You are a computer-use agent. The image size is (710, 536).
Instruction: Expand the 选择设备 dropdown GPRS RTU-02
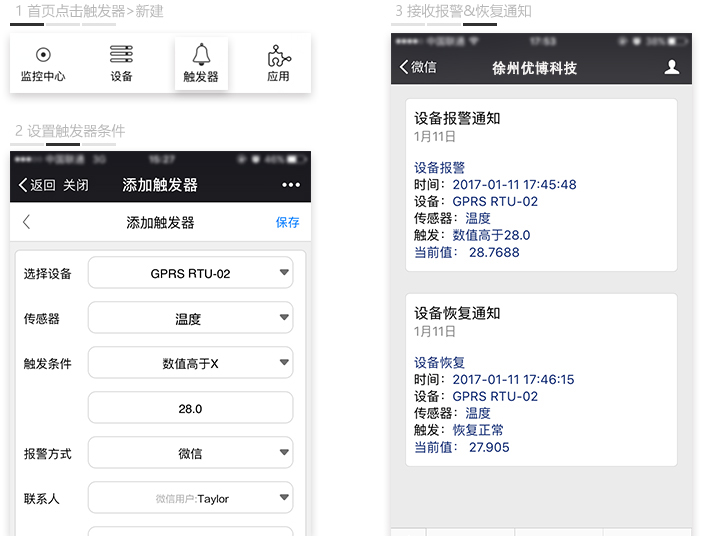point(190,273)
